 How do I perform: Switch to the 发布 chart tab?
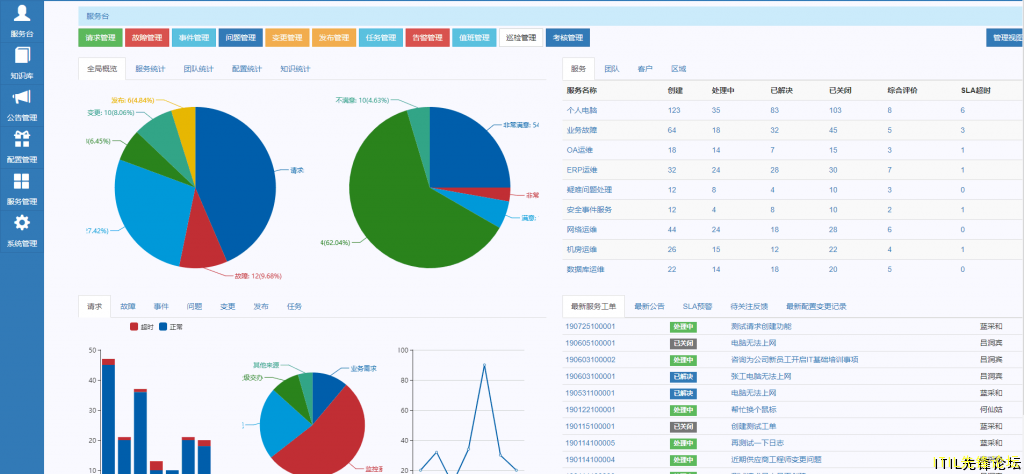(x=261, y=306)
